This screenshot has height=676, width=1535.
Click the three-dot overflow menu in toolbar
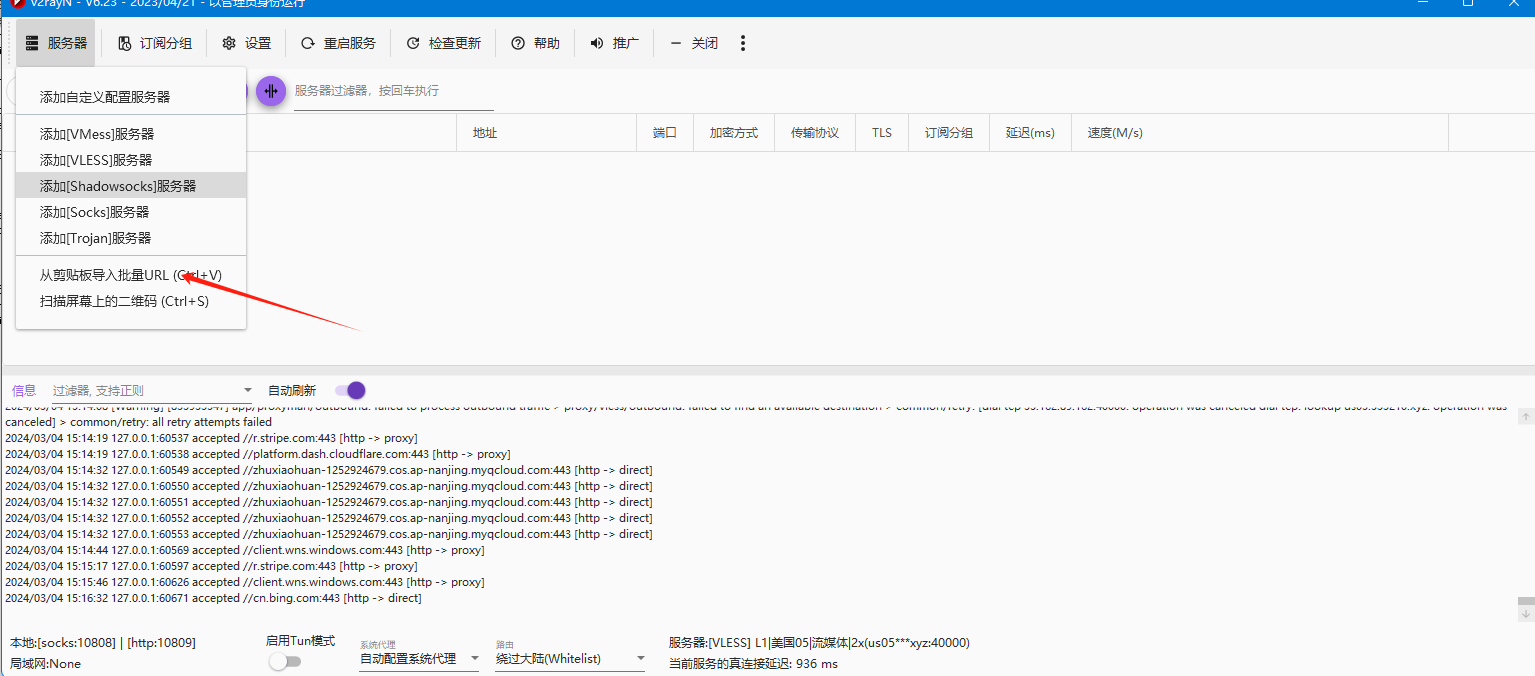[742, 43]
